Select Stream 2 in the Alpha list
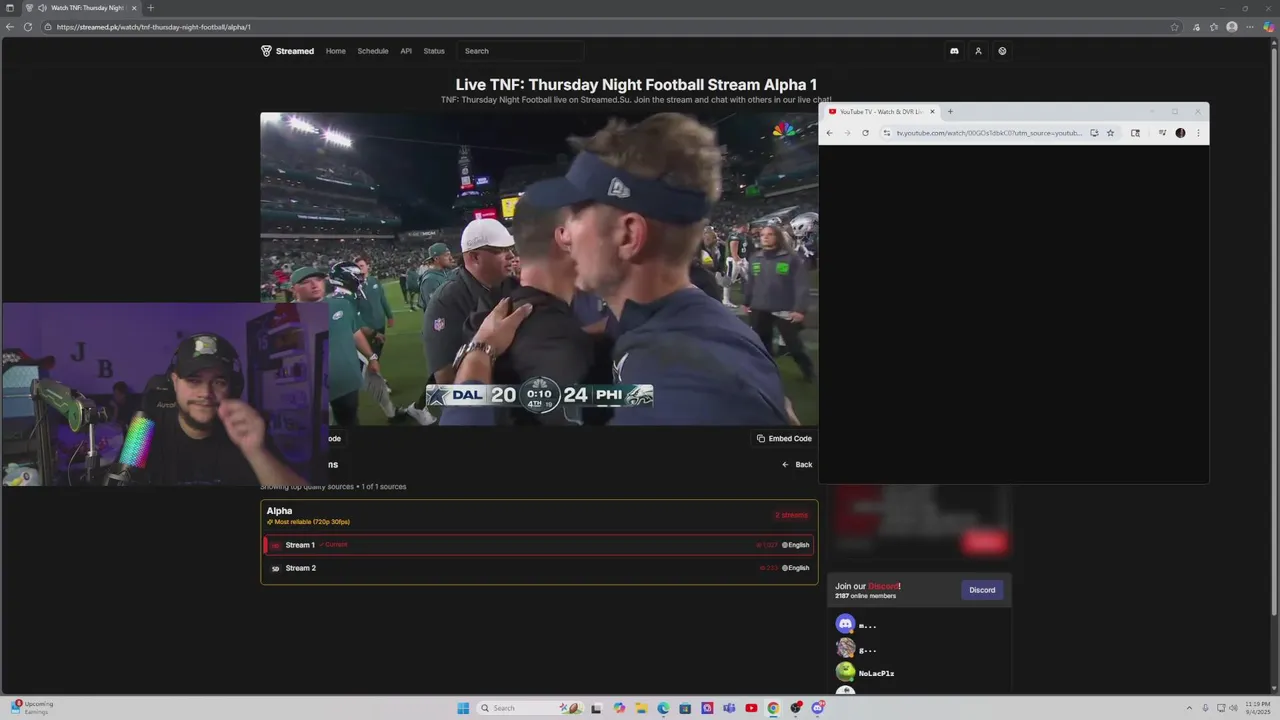 coord(539,568)
